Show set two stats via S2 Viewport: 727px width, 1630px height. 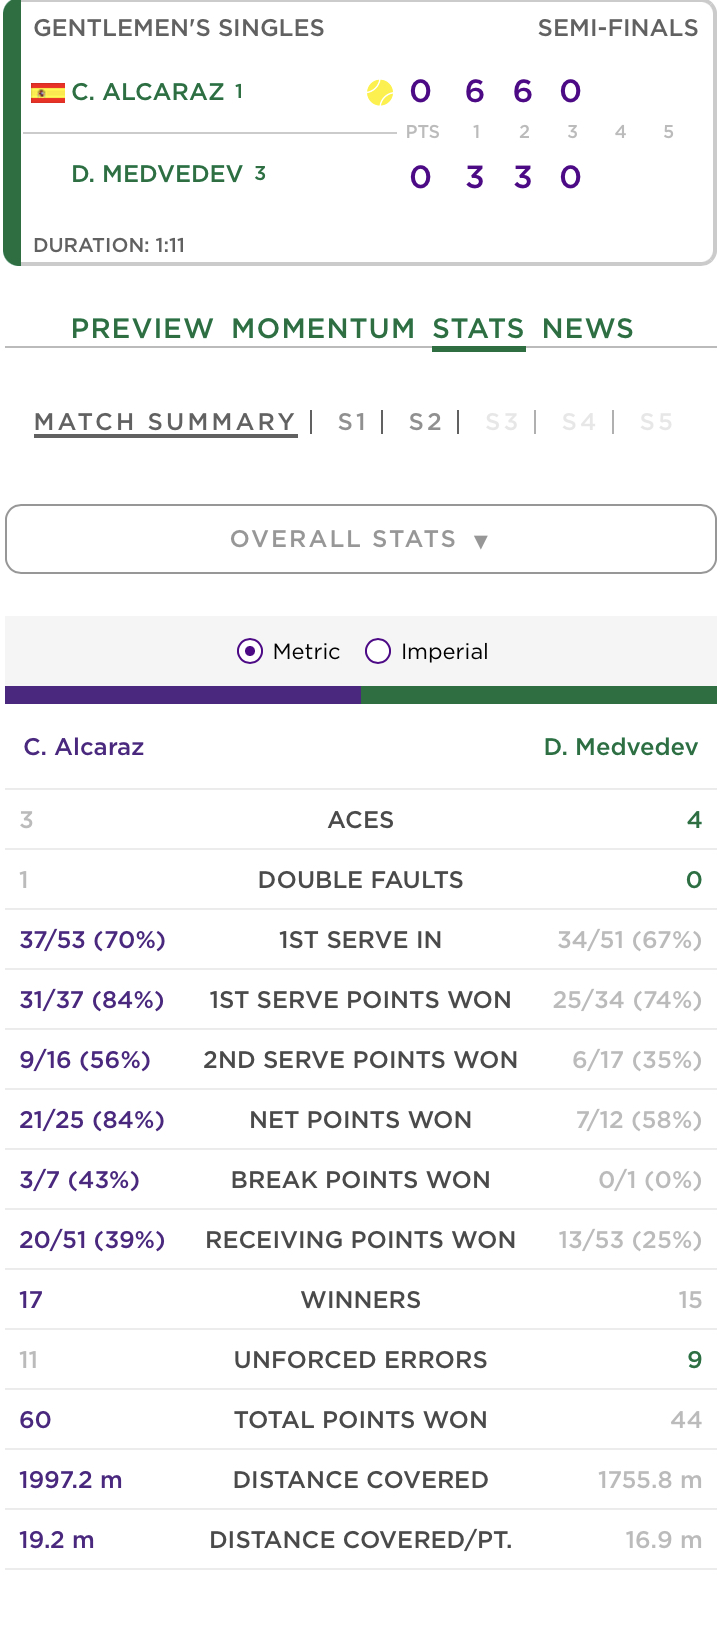(x=425, y=422)
